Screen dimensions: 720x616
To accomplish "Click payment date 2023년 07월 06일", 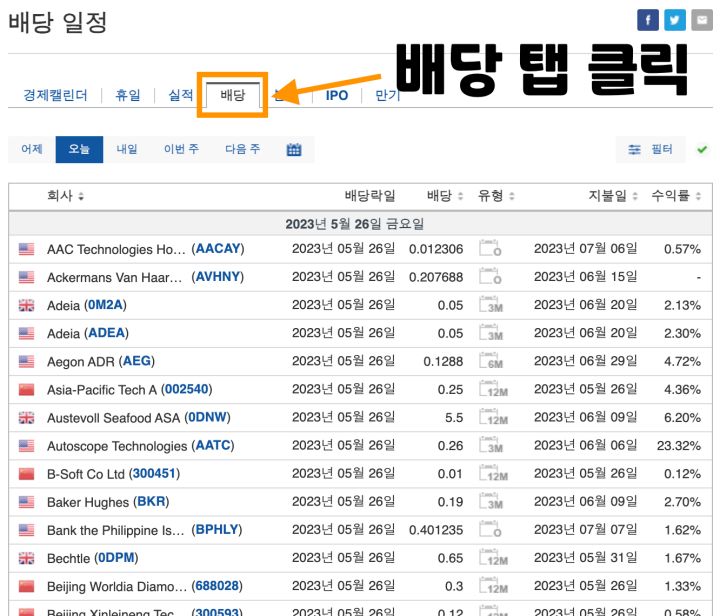I will pos(585,249).
